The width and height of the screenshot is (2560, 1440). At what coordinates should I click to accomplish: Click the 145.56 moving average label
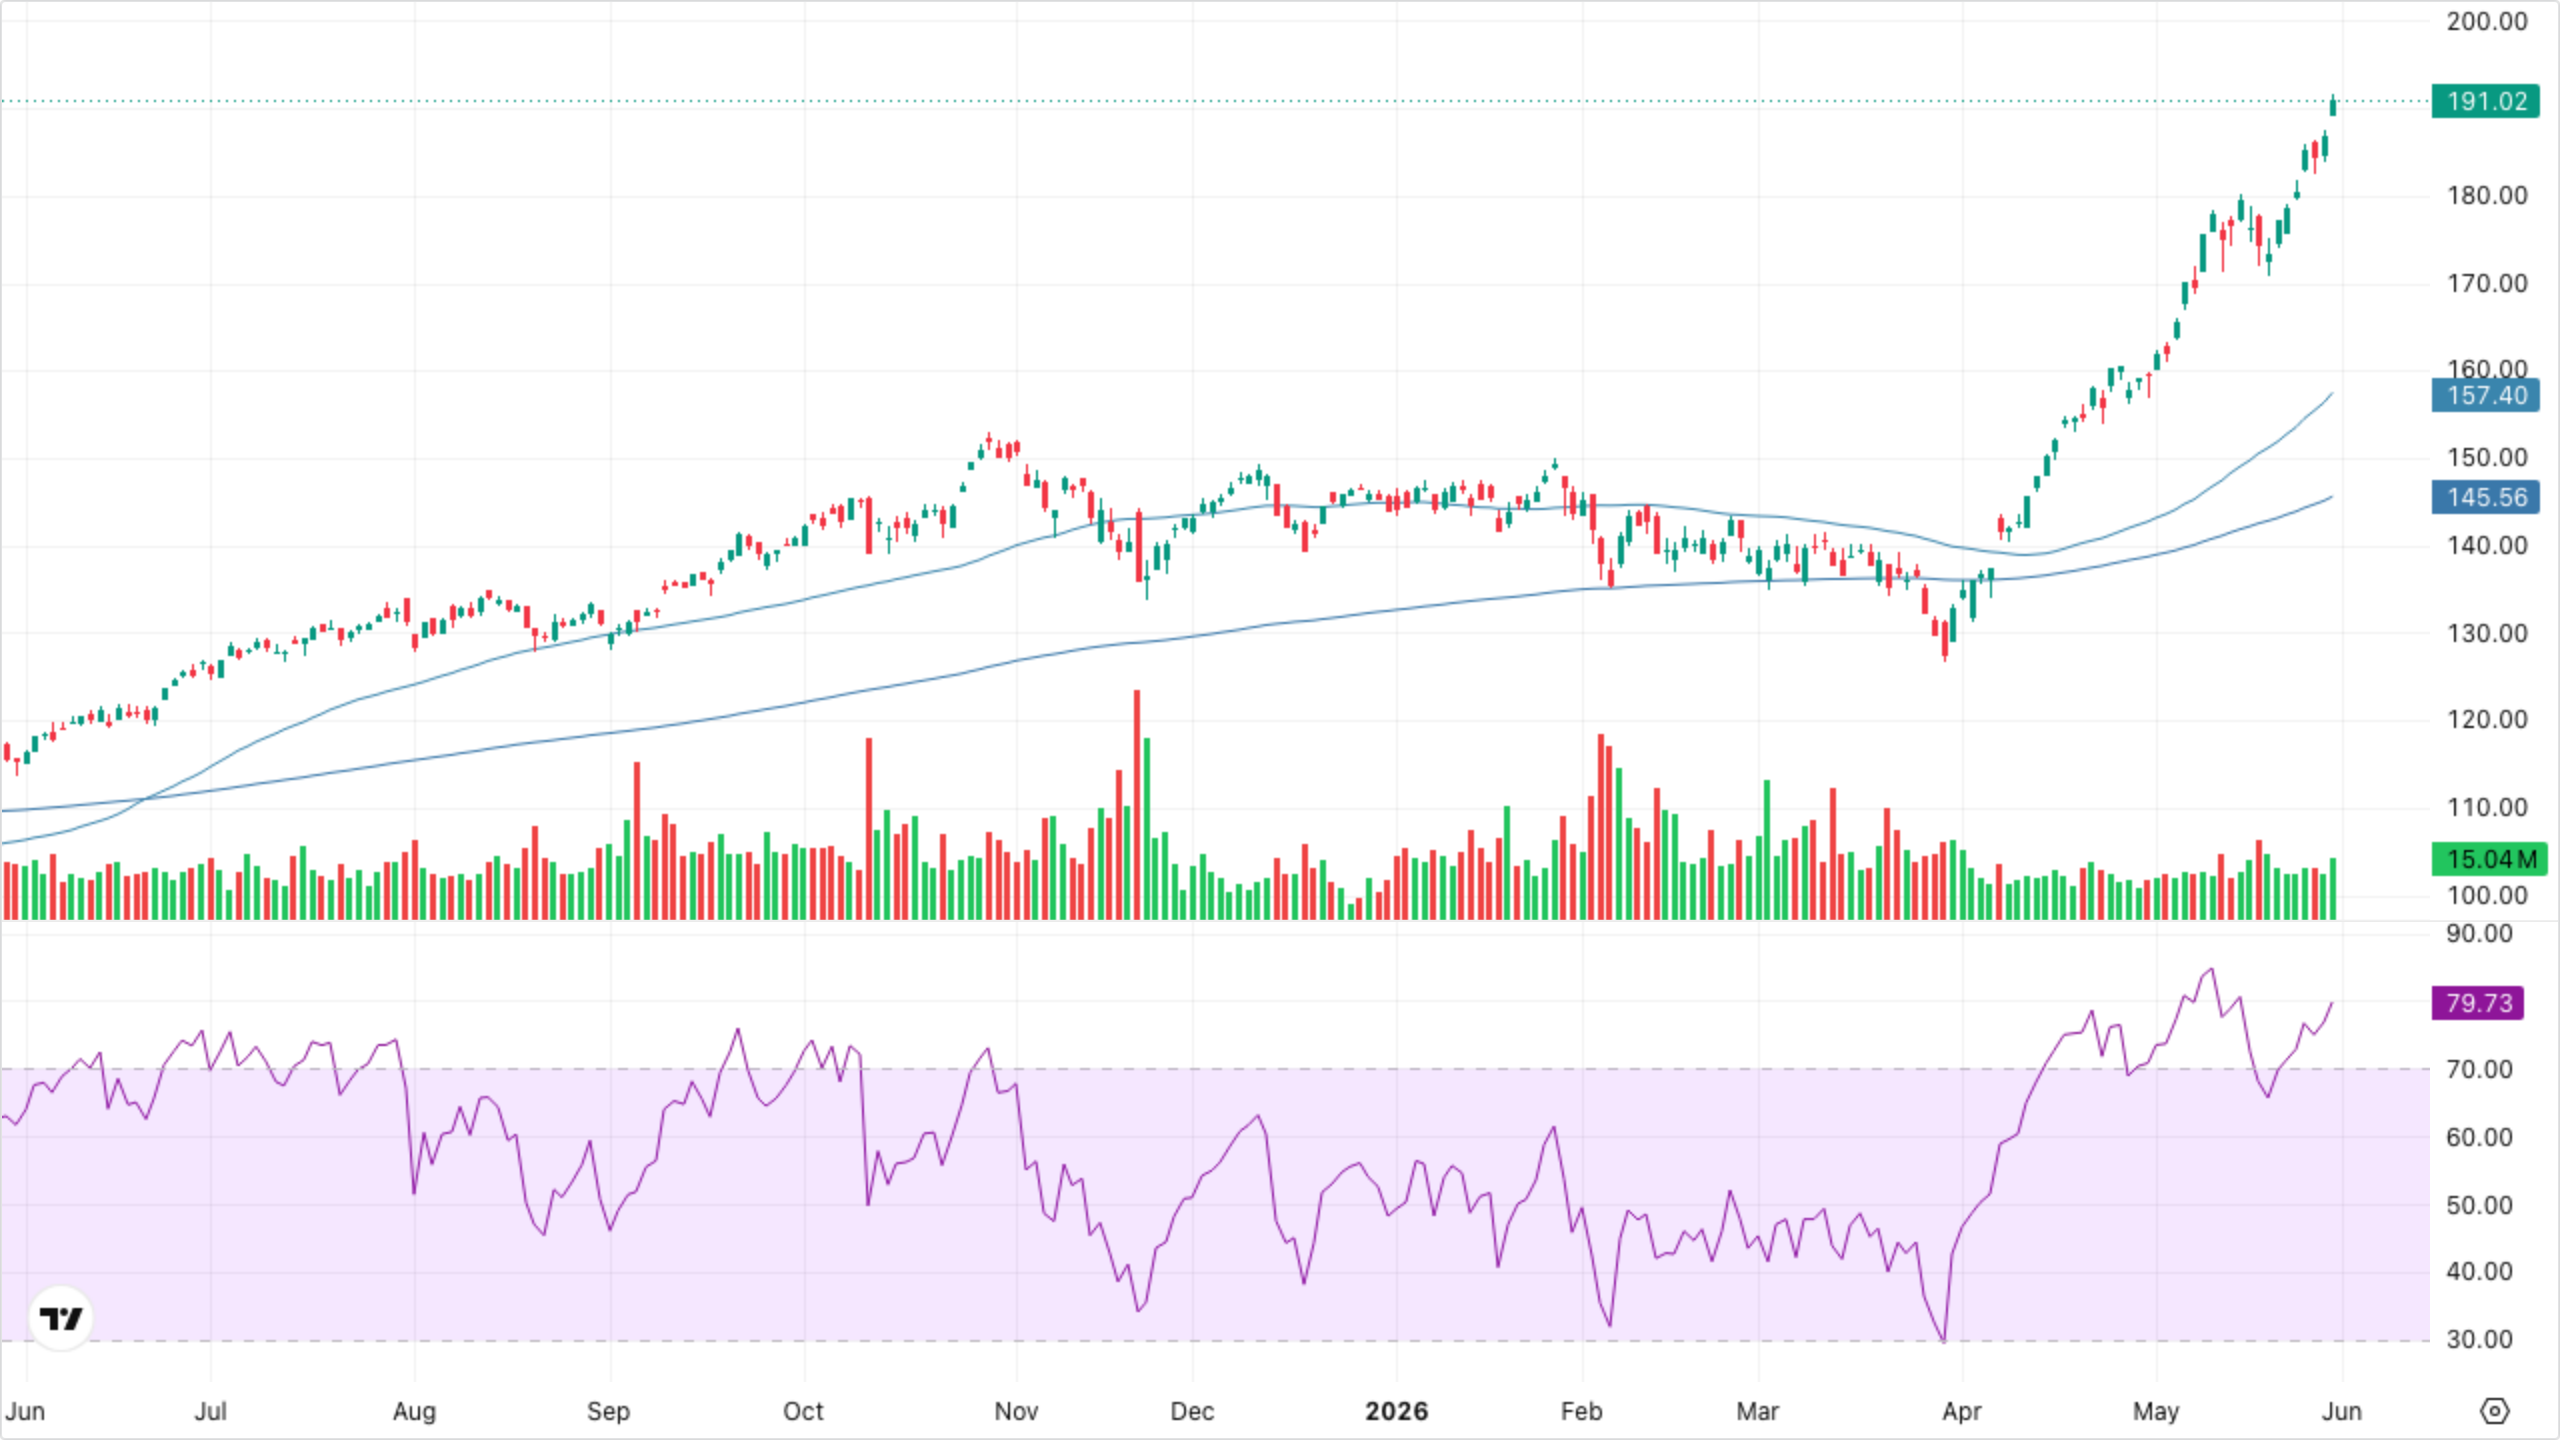(x=2486, y=497)
